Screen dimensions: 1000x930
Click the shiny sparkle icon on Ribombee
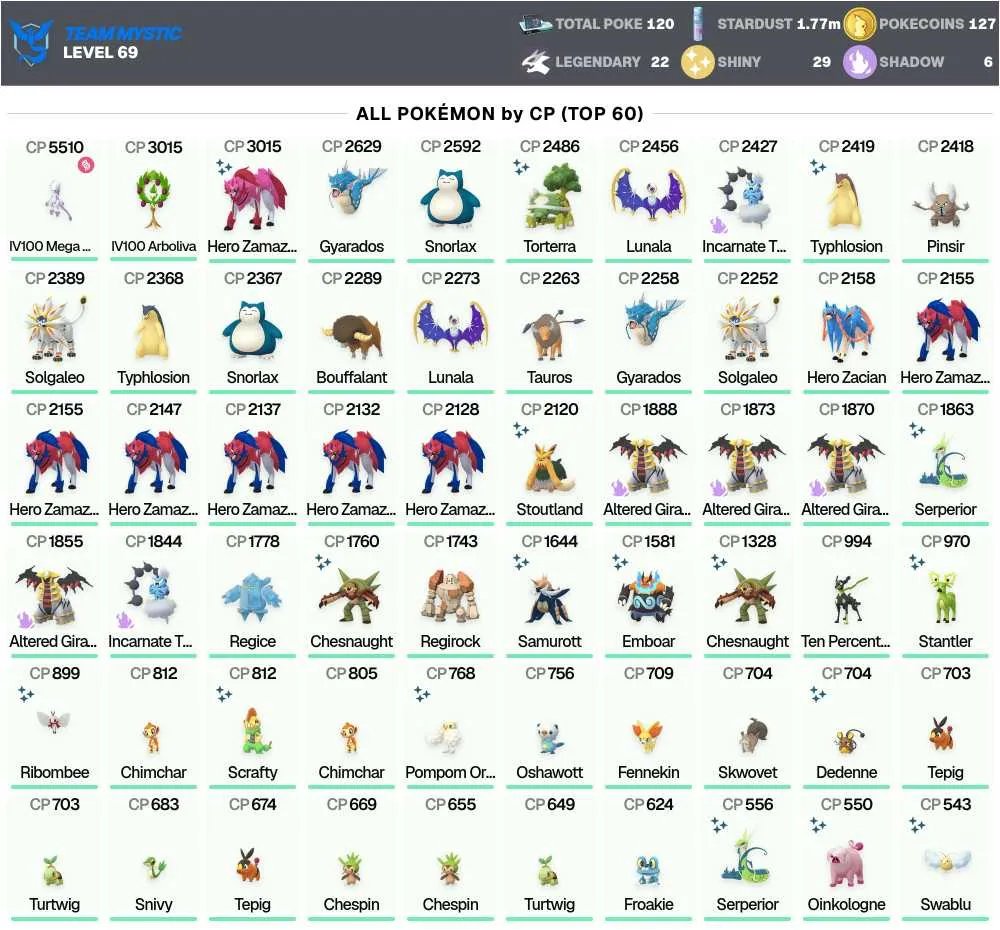click(26, 694)
